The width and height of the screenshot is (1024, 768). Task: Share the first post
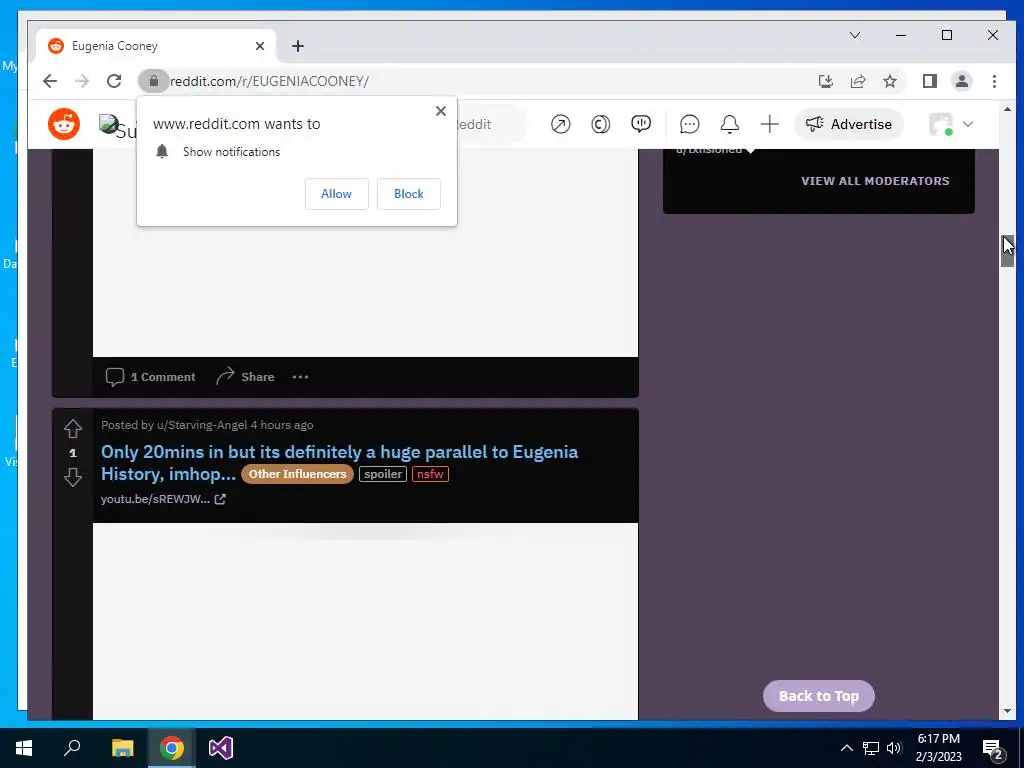point(245,377)
